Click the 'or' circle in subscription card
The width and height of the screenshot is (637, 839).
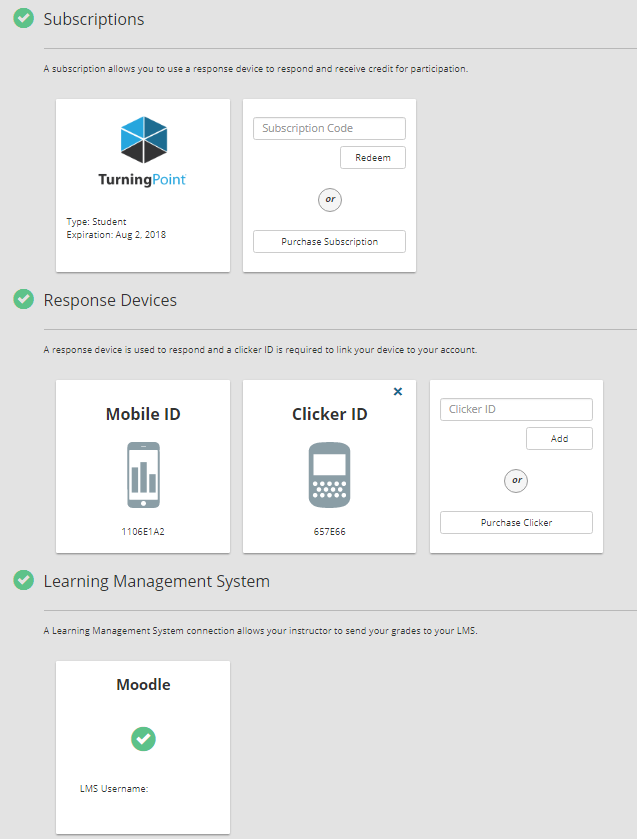(x=330, y=200)
